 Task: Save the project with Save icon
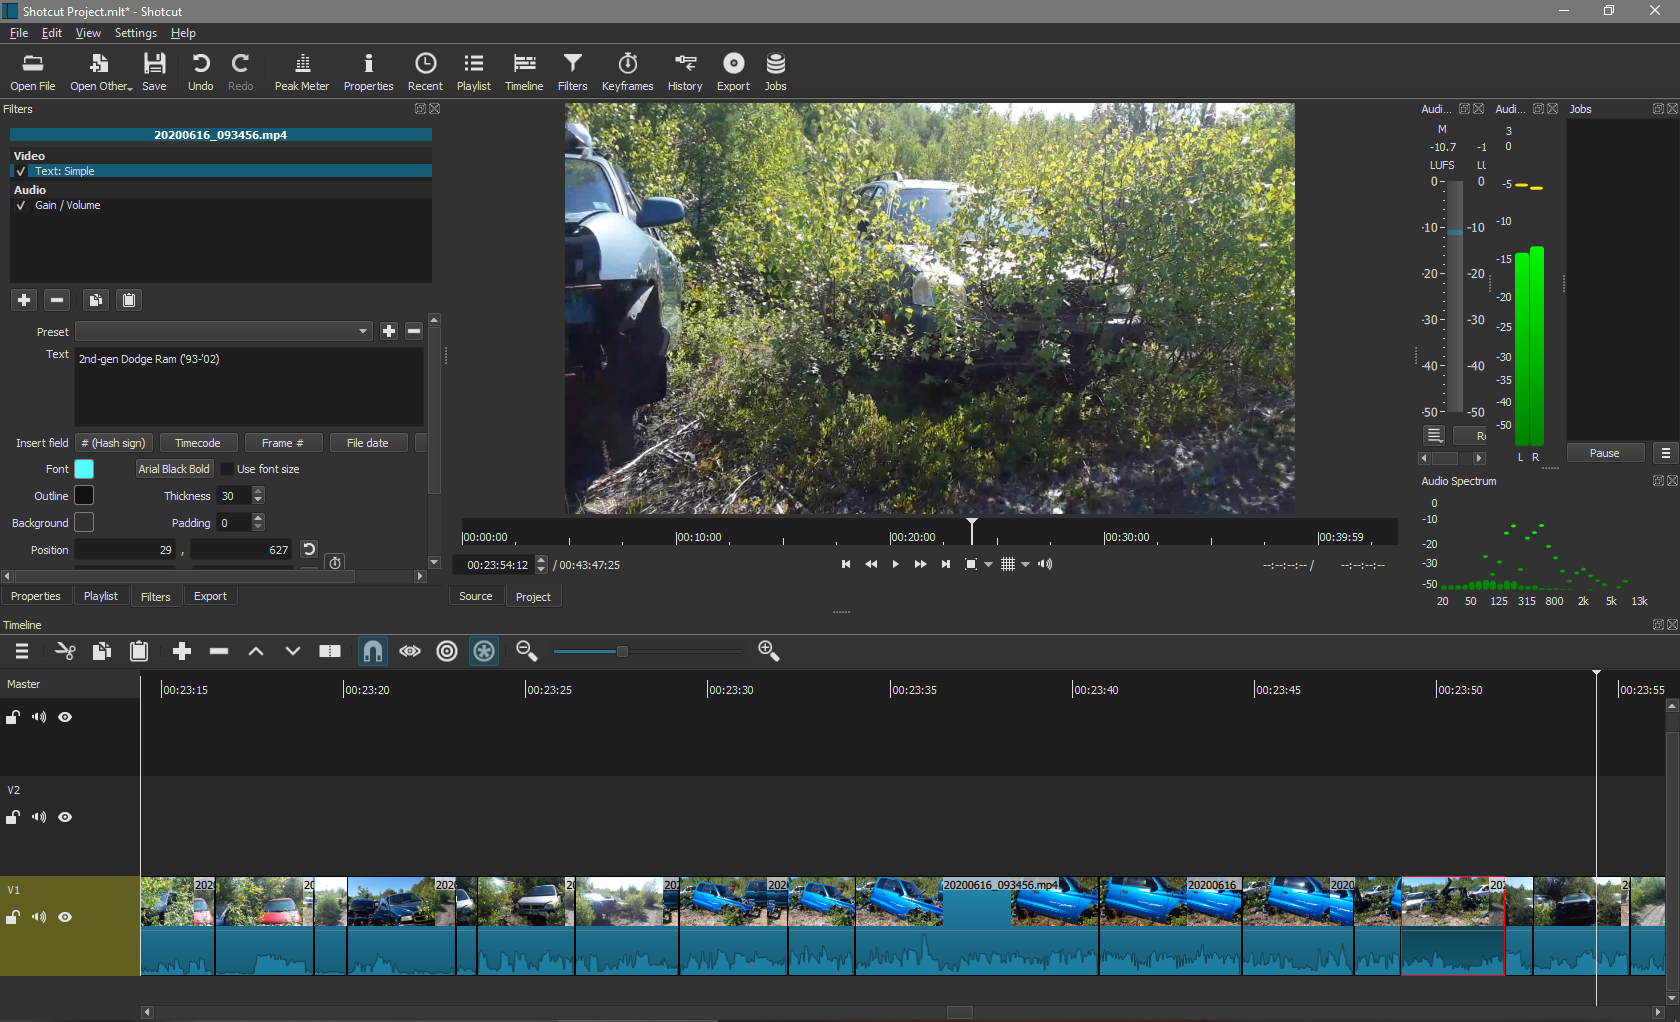pyautogui.click(x=154, y=72)
